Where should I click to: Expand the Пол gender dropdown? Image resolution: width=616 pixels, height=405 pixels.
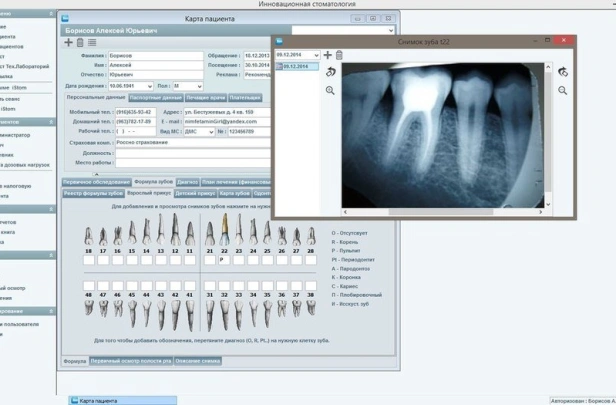coord(199,87)
